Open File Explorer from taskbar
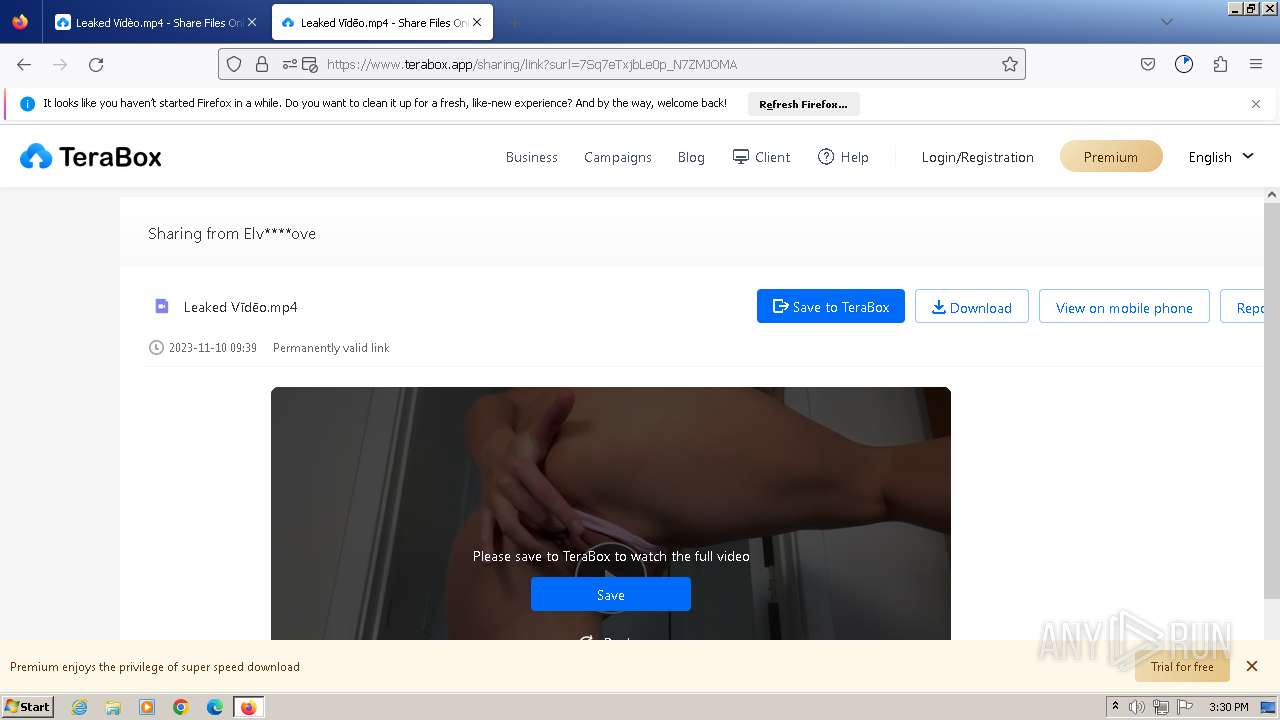This screenshot has height=720, width=1280. click(x=113, y=707)
